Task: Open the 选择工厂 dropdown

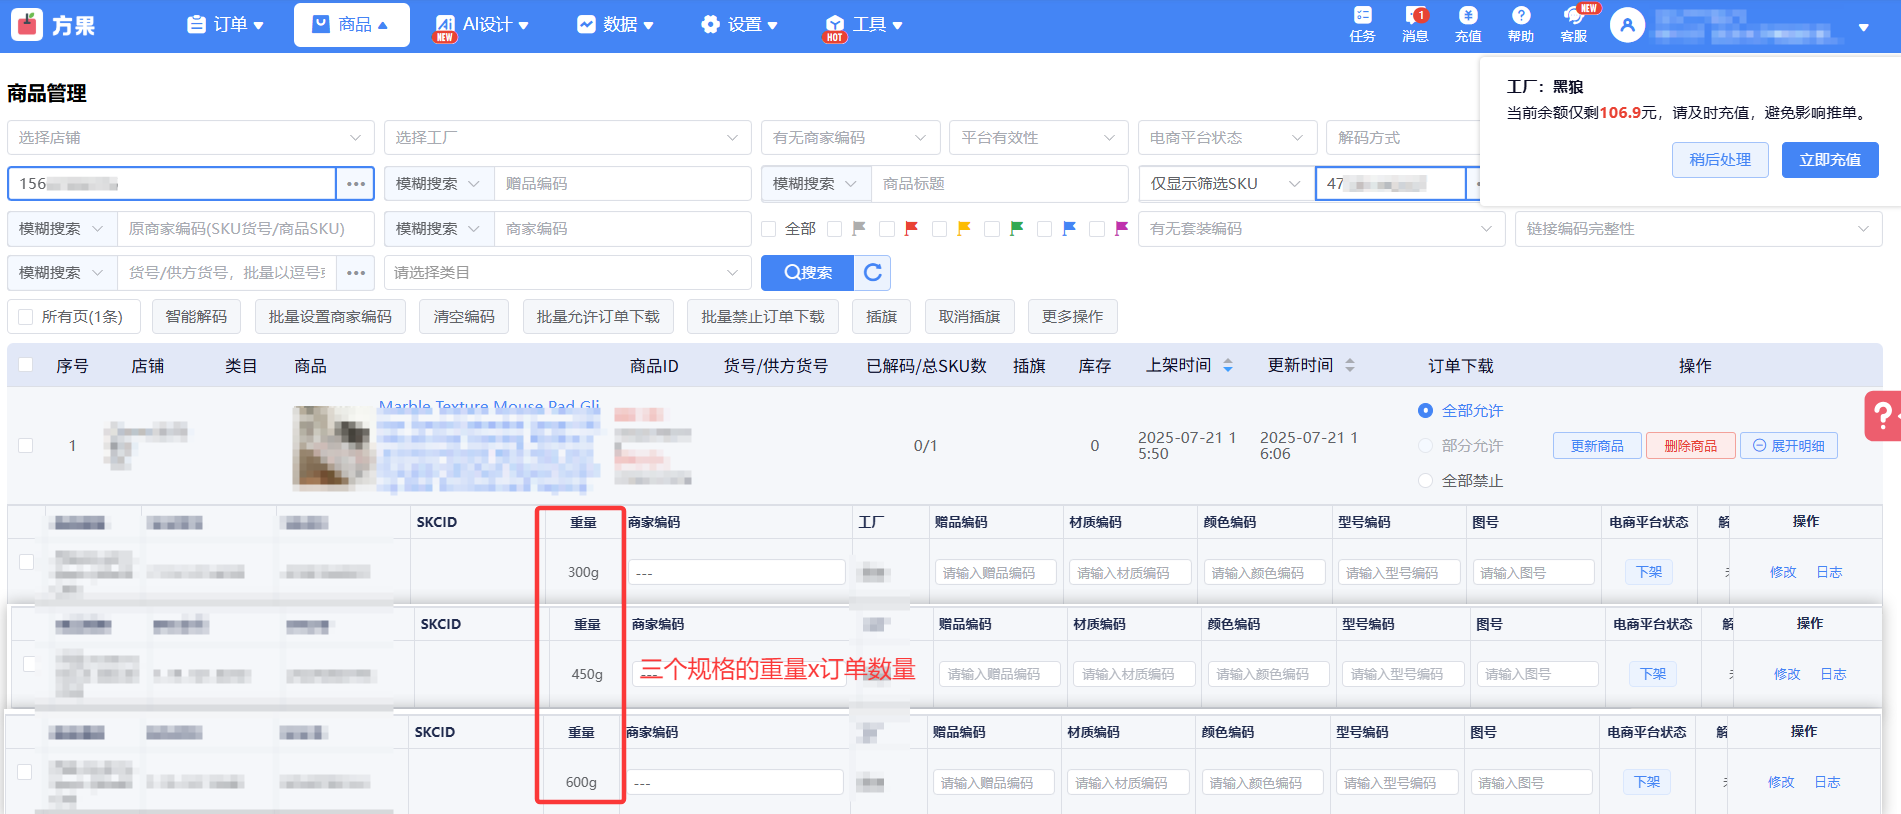Action: coord(567,138)
